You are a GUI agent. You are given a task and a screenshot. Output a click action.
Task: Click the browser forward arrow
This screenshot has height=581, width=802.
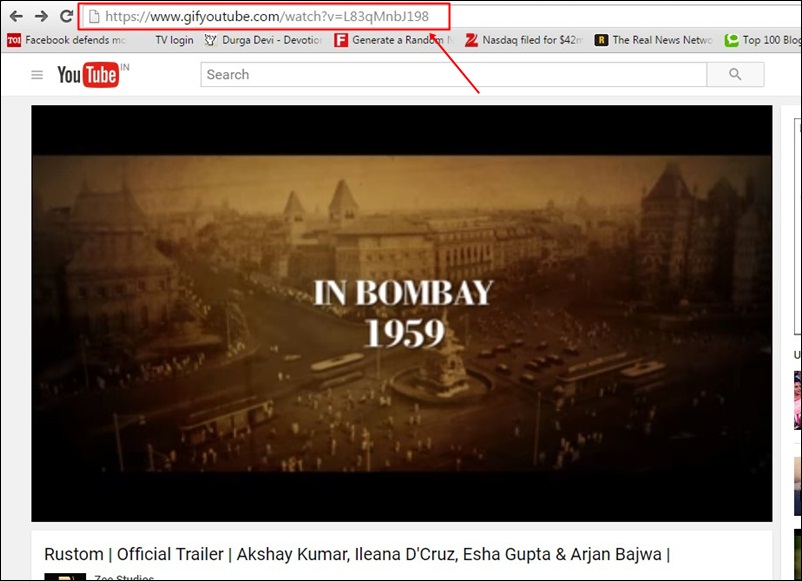click(41, 16)
